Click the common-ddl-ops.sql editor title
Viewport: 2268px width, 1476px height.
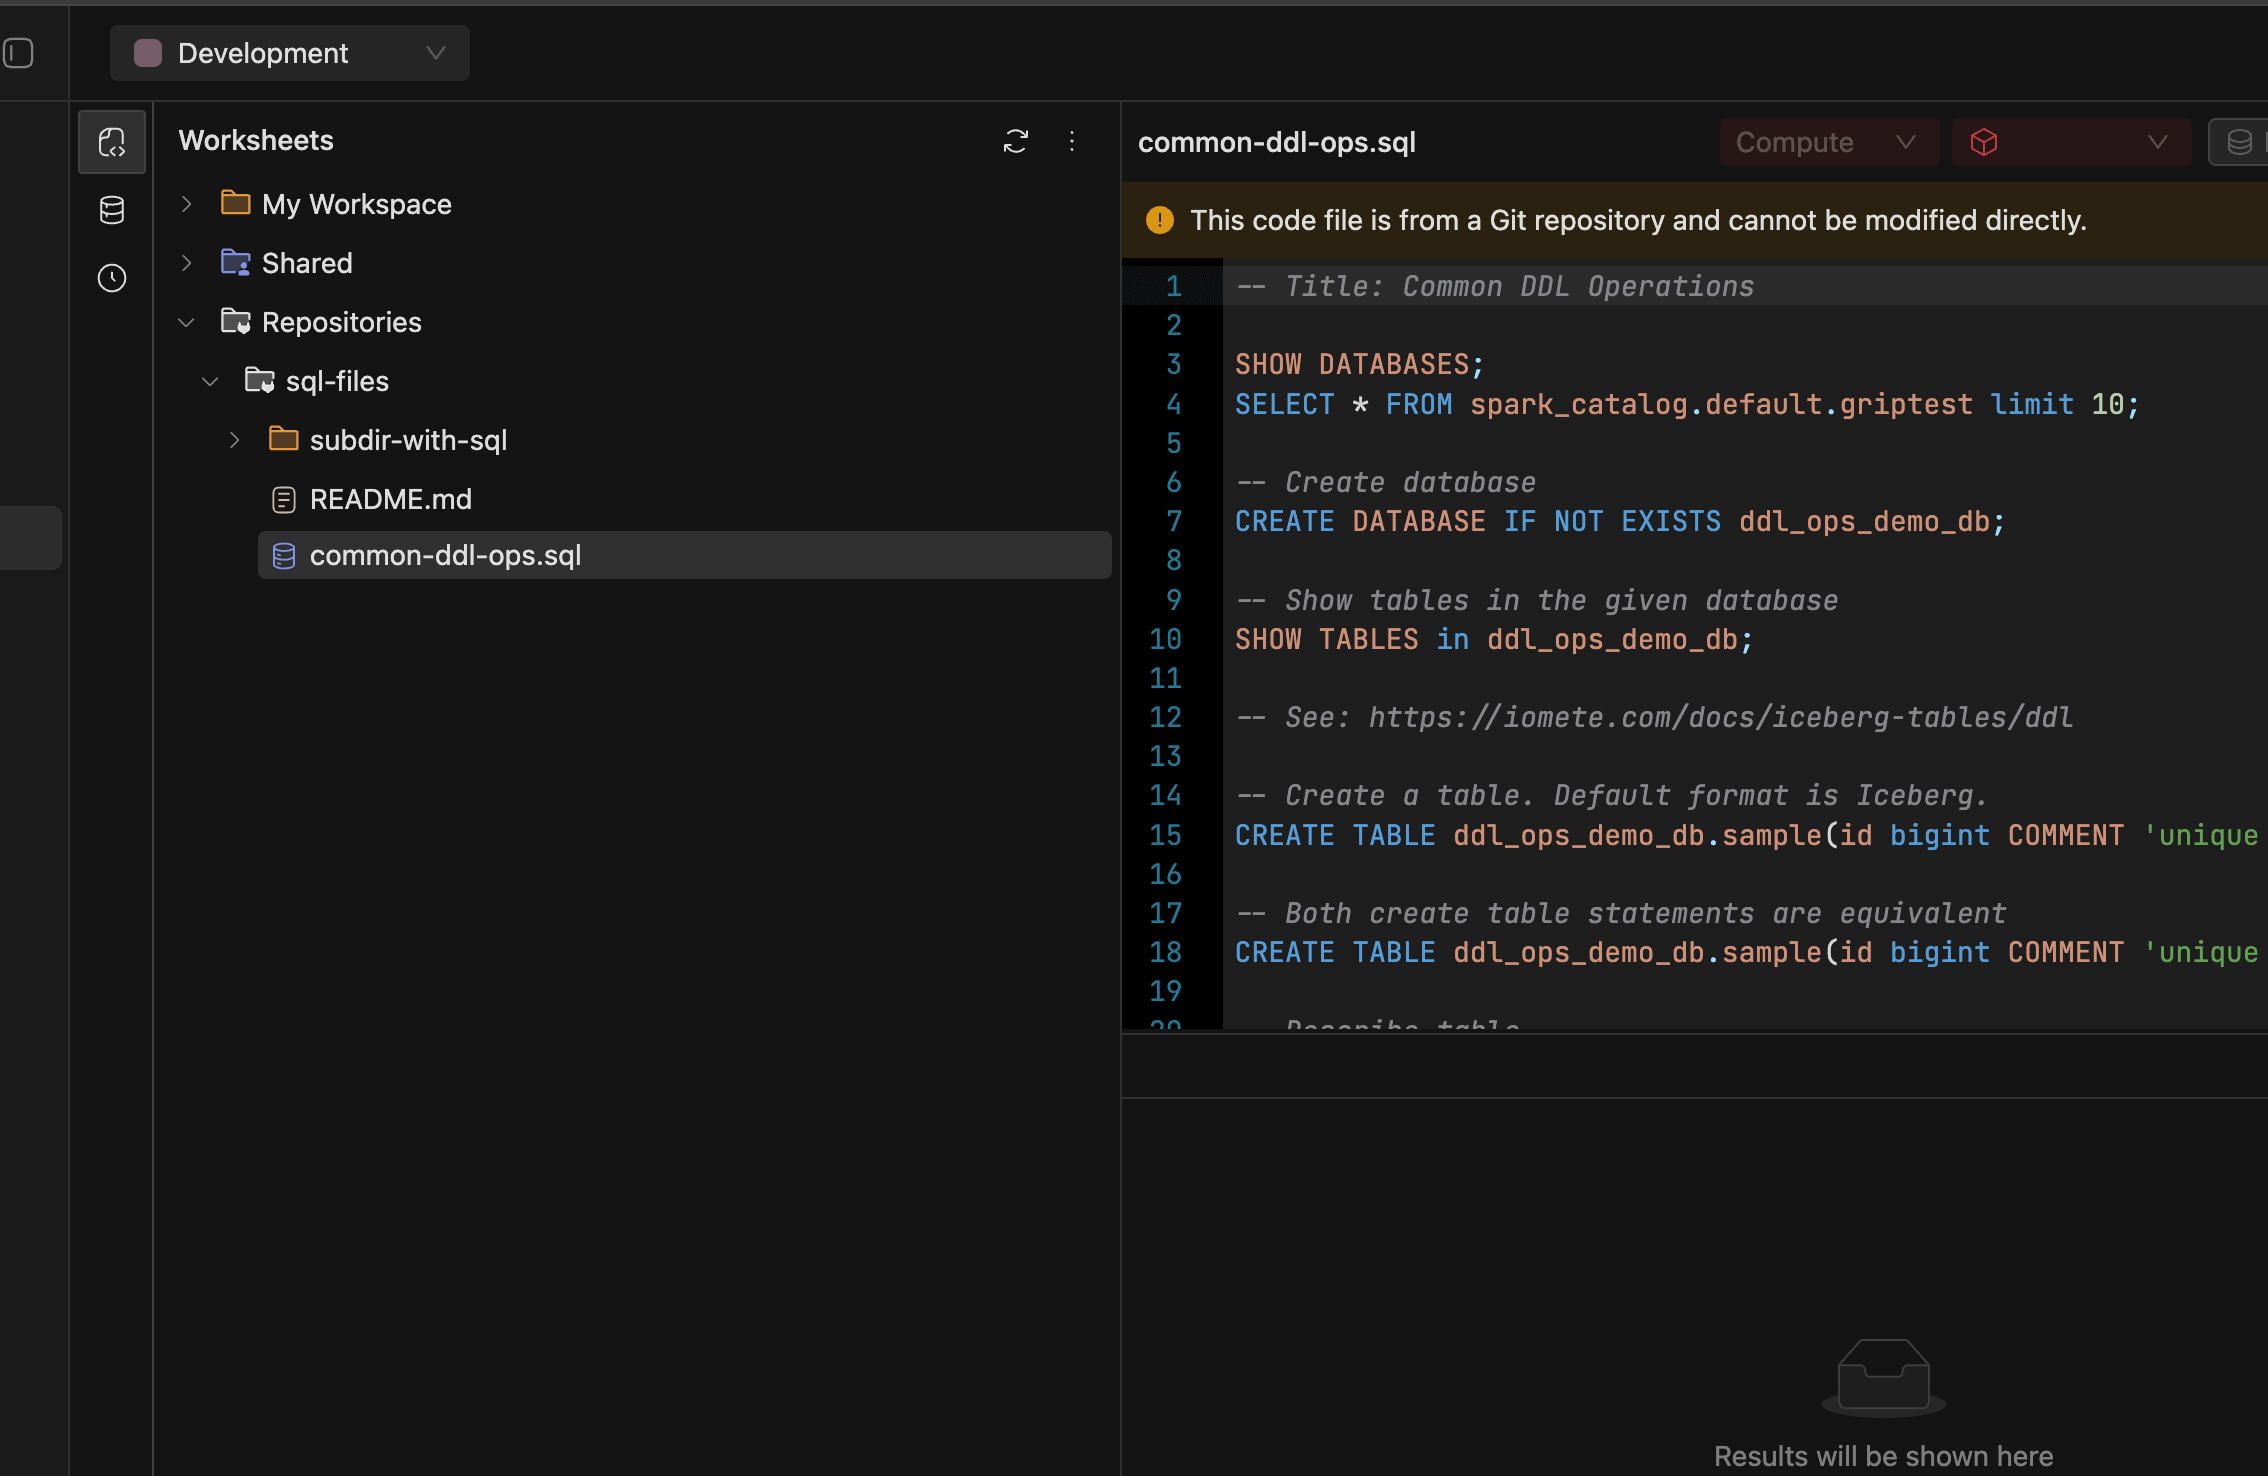(x=1277, y=142)
